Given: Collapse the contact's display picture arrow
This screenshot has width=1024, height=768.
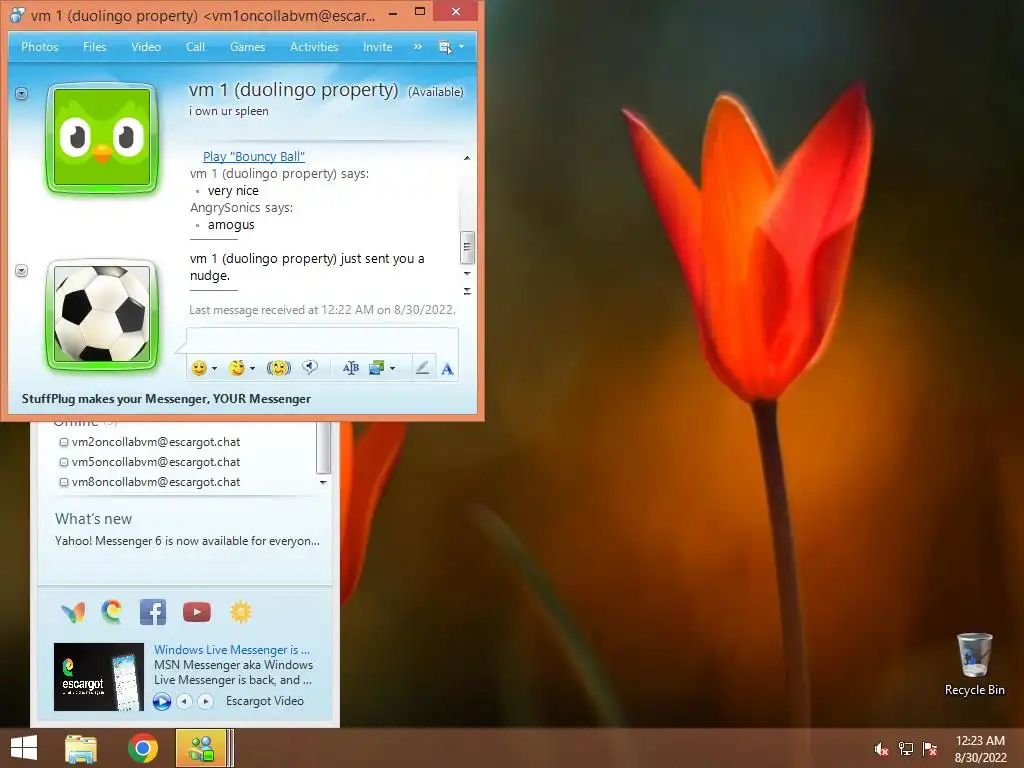Looking at the screenshot, I should [x=22, y=94].
